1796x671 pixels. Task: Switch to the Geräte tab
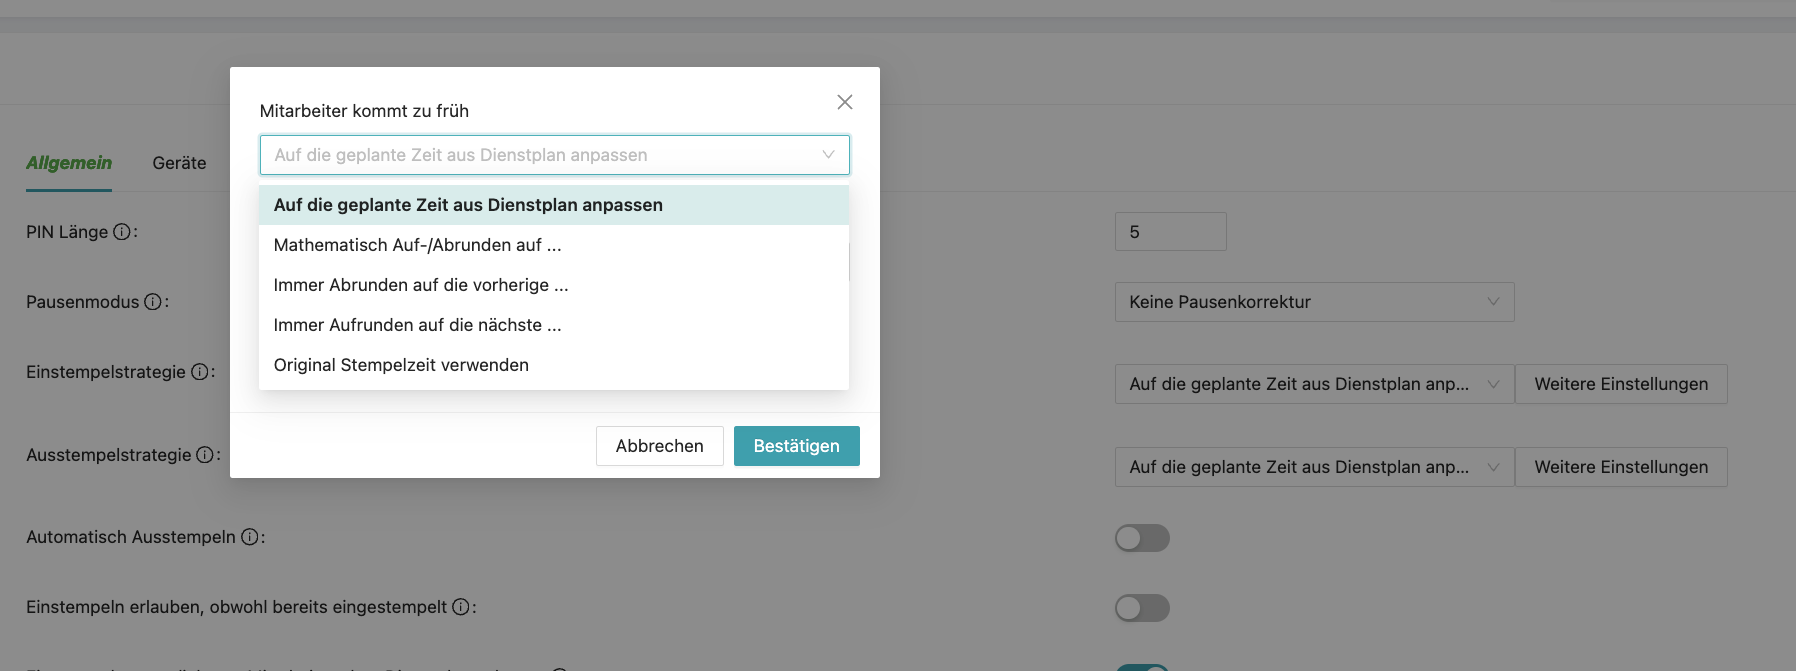(x=179, y=163)
